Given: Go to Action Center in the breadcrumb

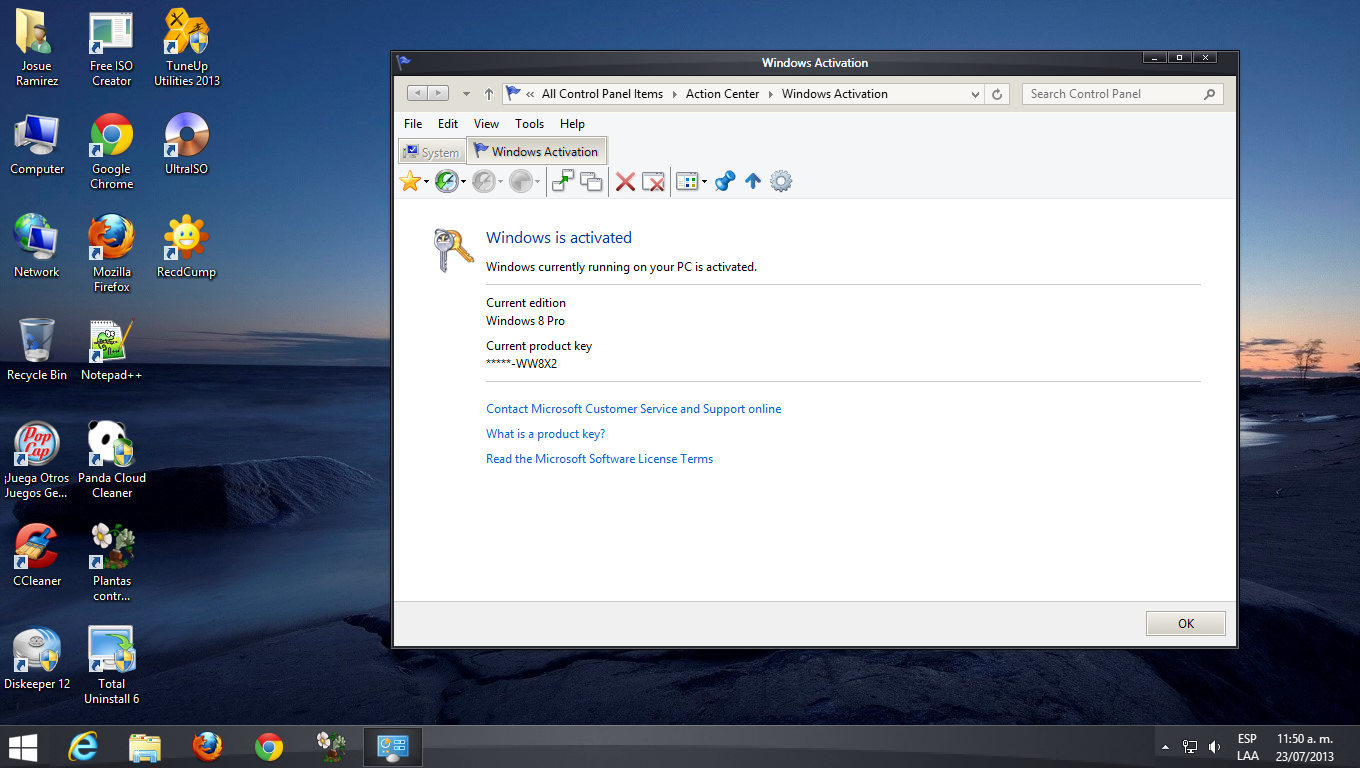Looking at the screenshot, I should 723,94.
